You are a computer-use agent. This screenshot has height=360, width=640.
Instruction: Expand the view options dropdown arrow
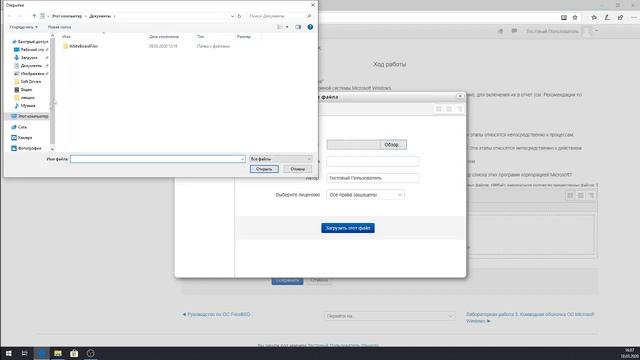287,27
